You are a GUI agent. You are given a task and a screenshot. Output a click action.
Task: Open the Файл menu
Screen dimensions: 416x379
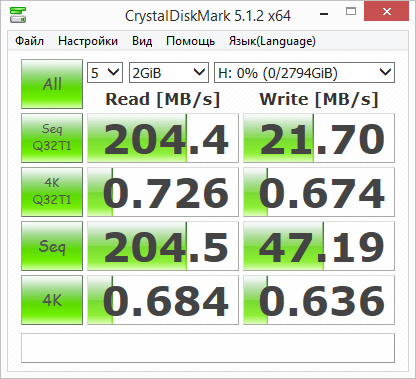(x=29, y=41)
